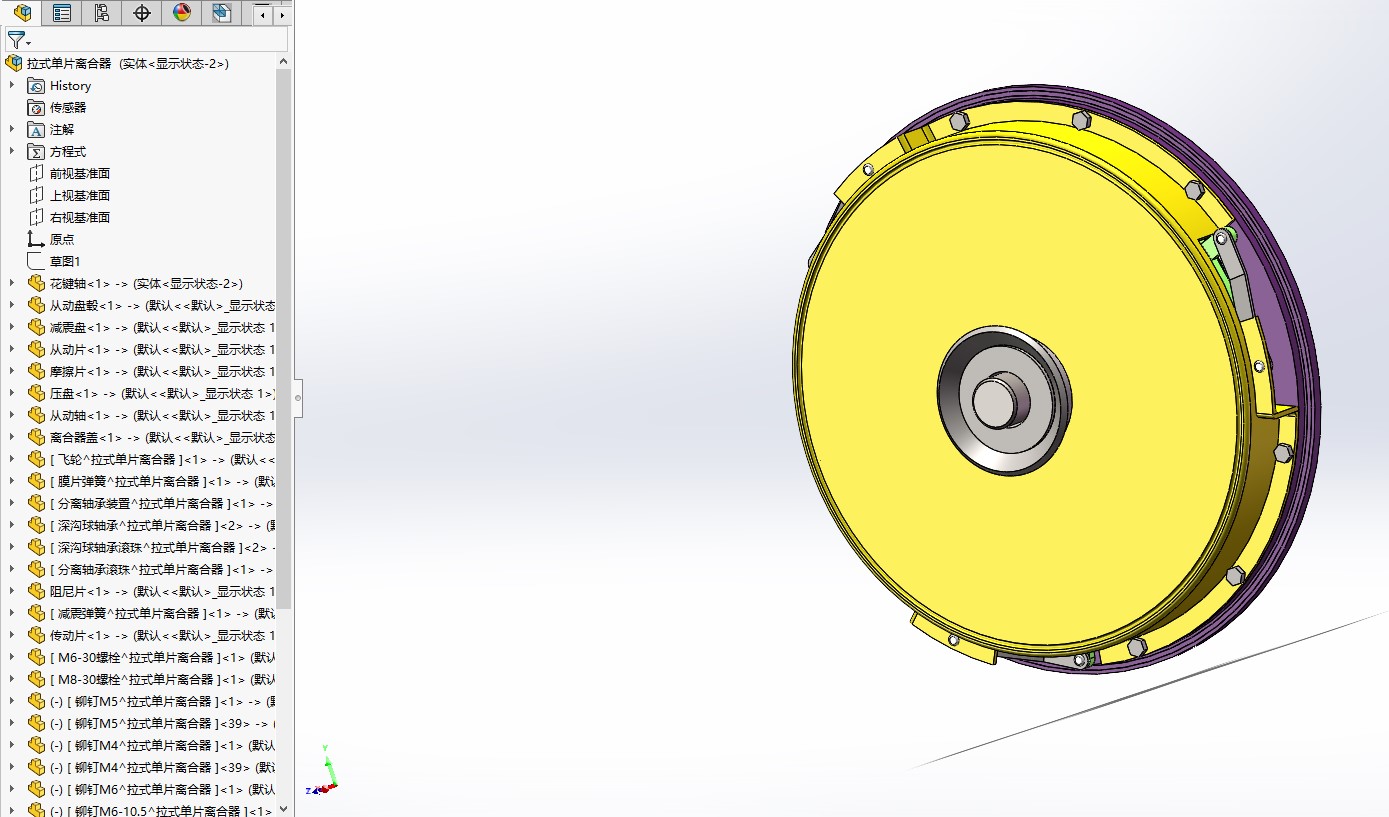Screen dimensions: 1389x817
Task: Click the feature tree scrollbar down arrow
Action: (284, 808)
